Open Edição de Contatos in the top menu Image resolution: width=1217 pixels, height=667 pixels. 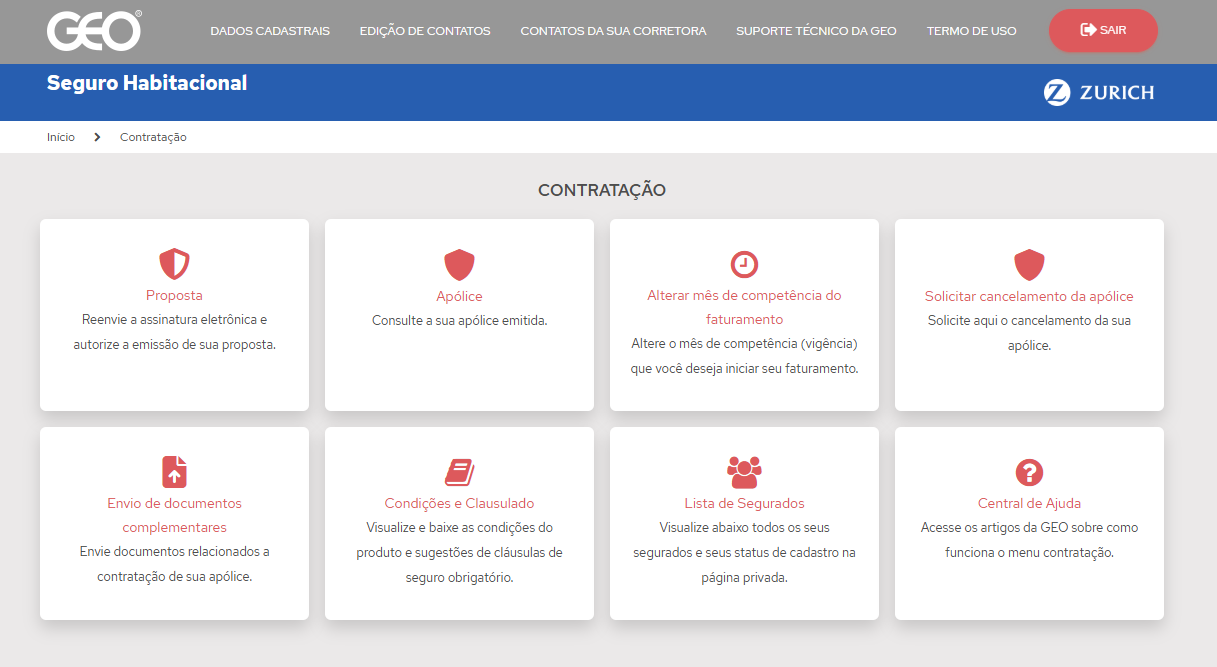tap(425, 31)
